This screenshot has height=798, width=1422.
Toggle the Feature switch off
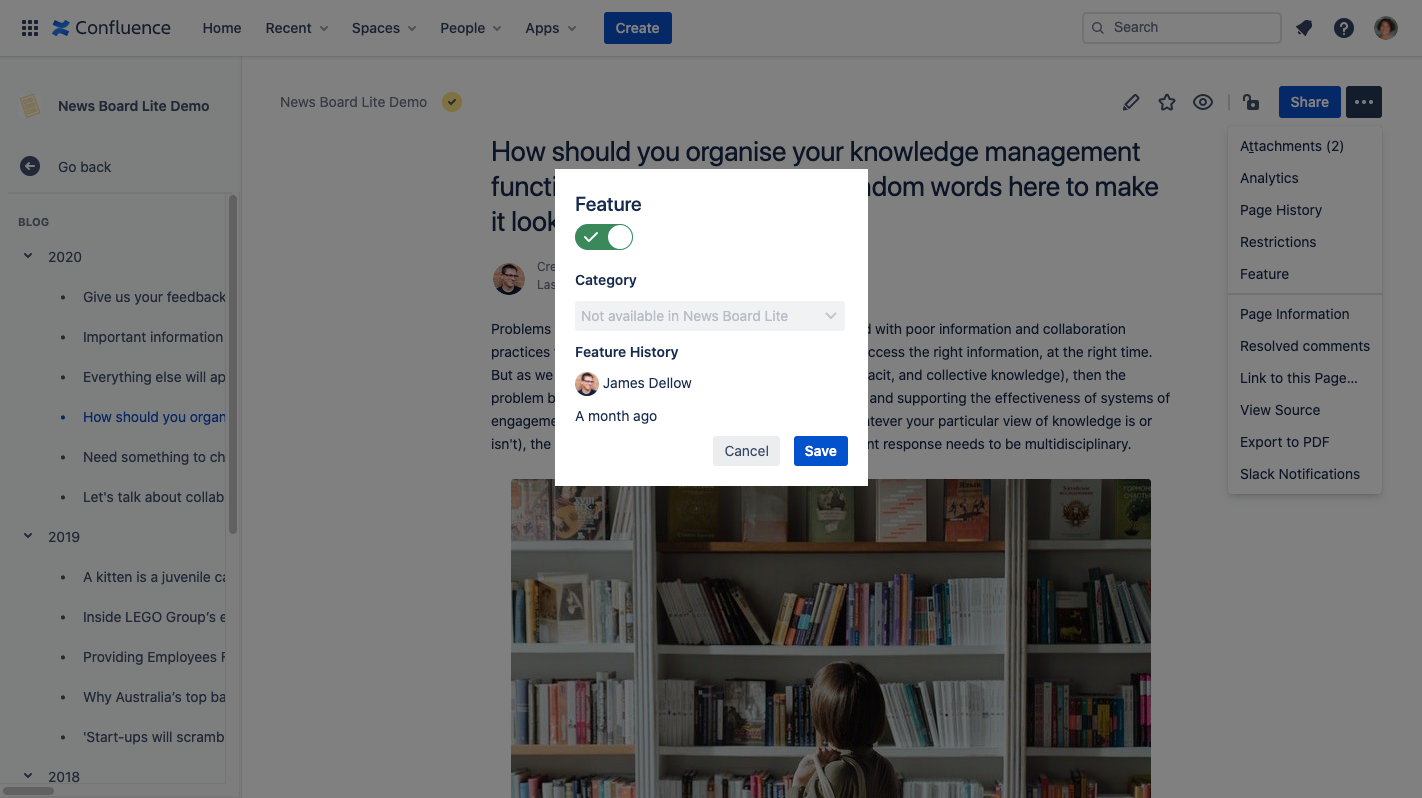pyautogui.click(x=604, y=237)
